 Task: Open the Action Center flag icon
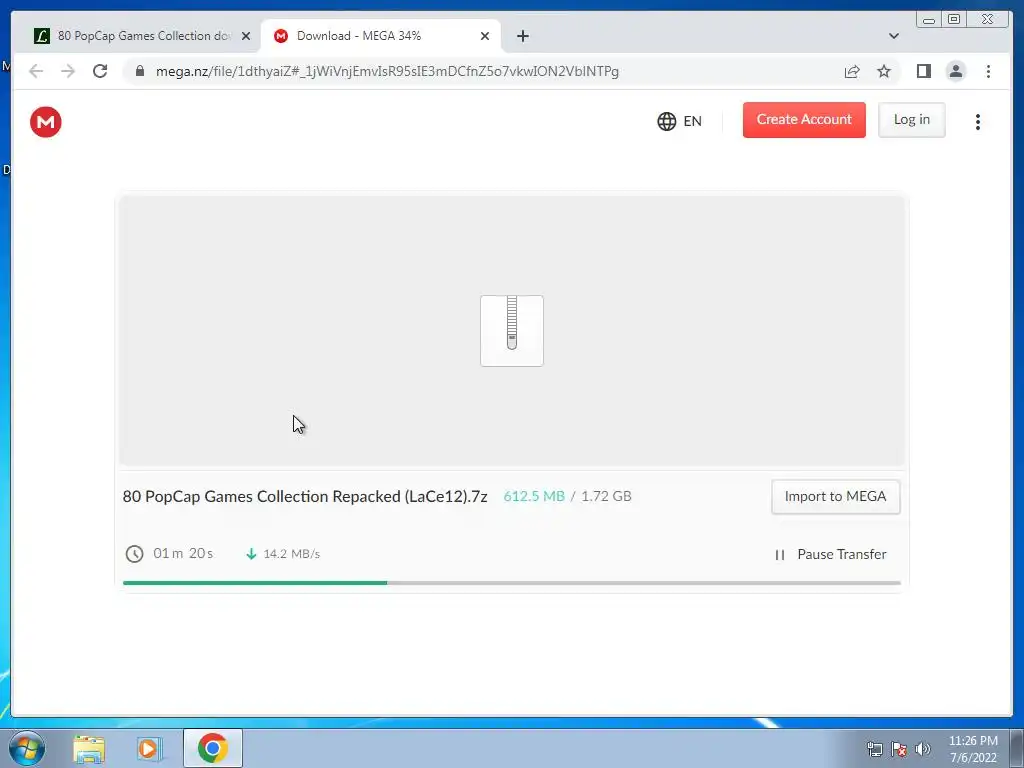tap(899, 749)
